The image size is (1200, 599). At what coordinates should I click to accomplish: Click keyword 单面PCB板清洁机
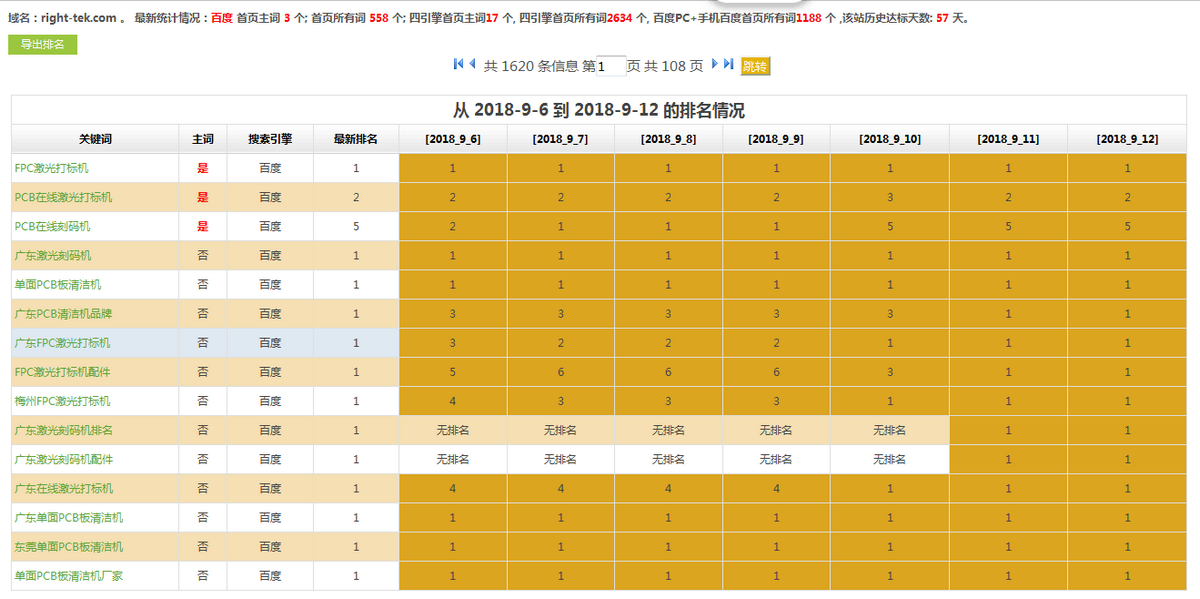tap(57, 284)
